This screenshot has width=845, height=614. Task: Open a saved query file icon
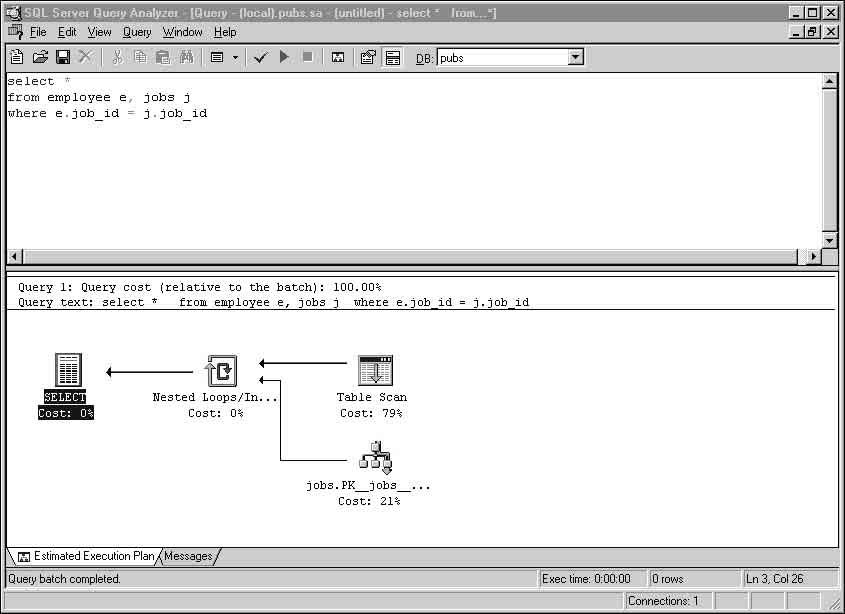tap(40, 57)
